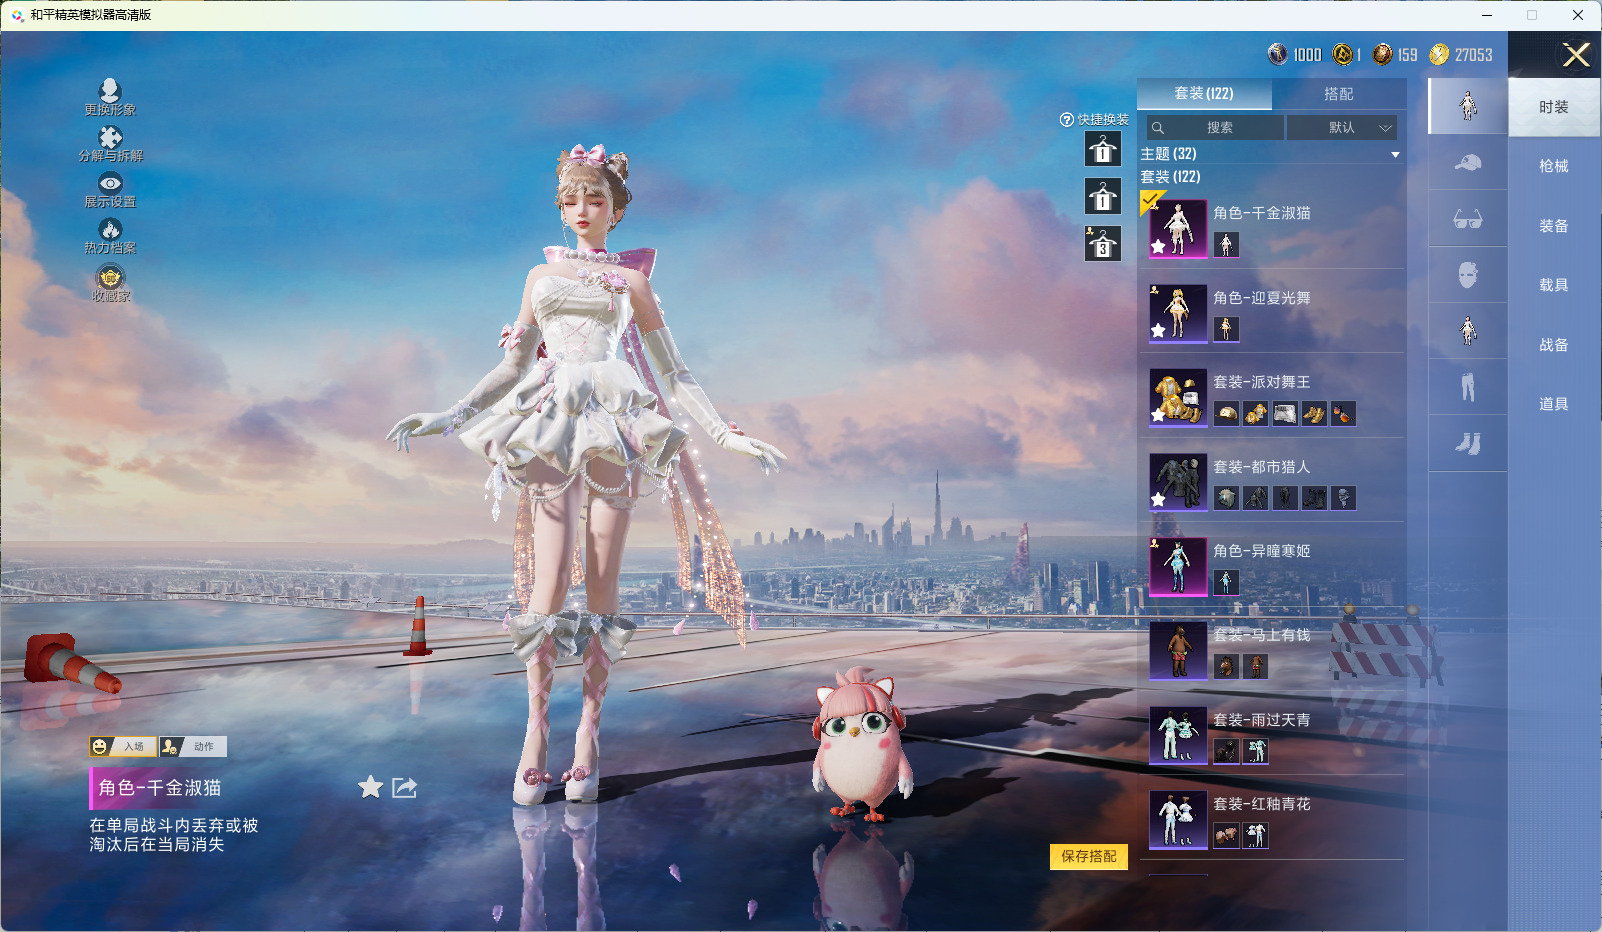Viewport: 1602px width, 932px height.
Task: Toggle favorite star next to the share icon
Action: (x=370, y=788)
